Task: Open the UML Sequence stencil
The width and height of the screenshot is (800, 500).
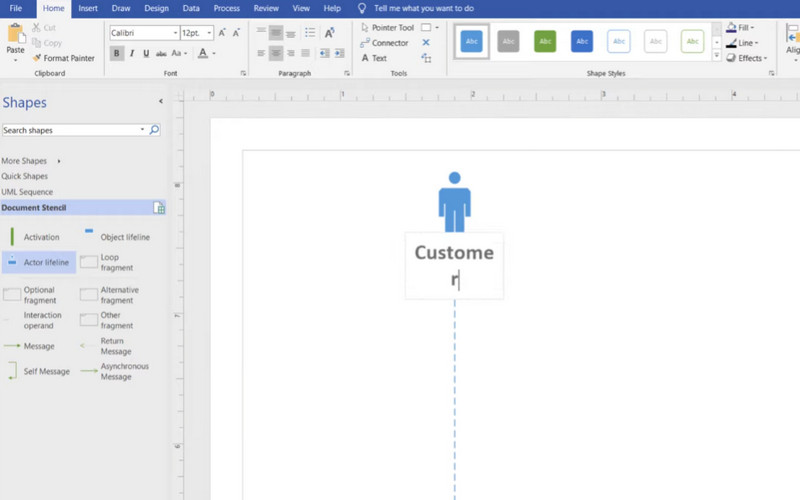Action: (27, 192)
